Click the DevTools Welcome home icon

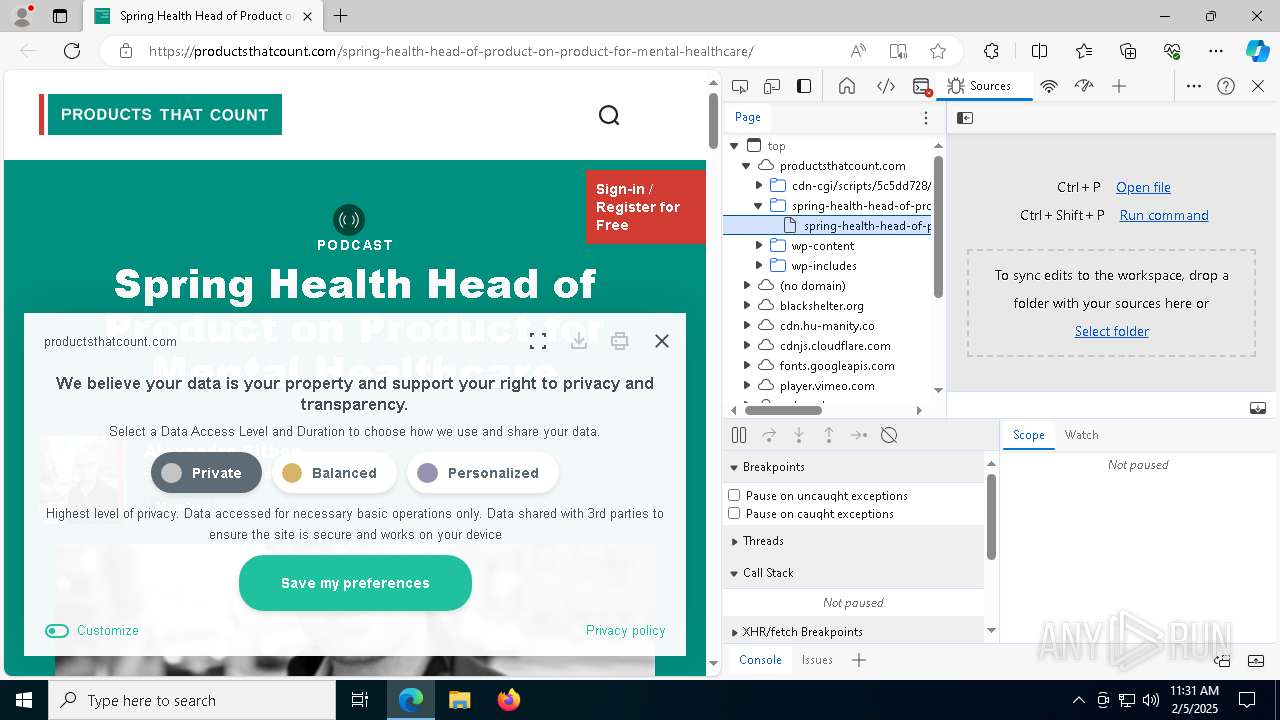847,86
